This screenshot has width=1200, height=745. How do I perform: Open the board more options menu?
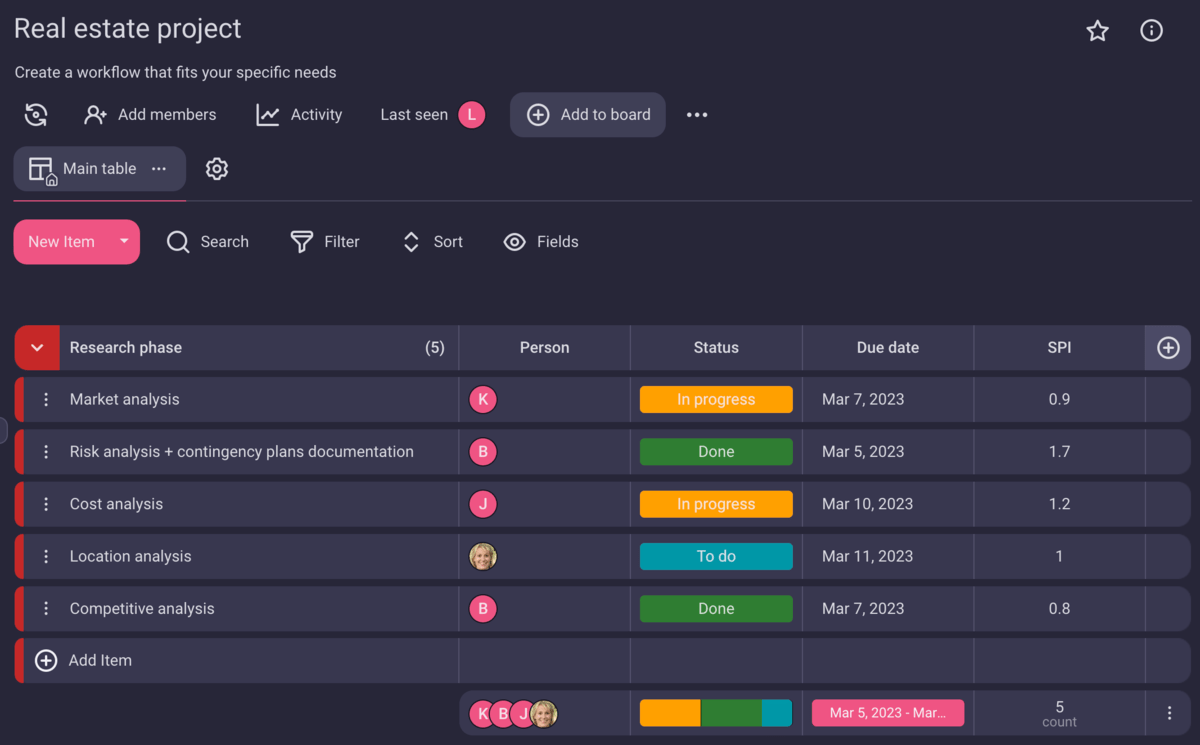coord(697,114)
